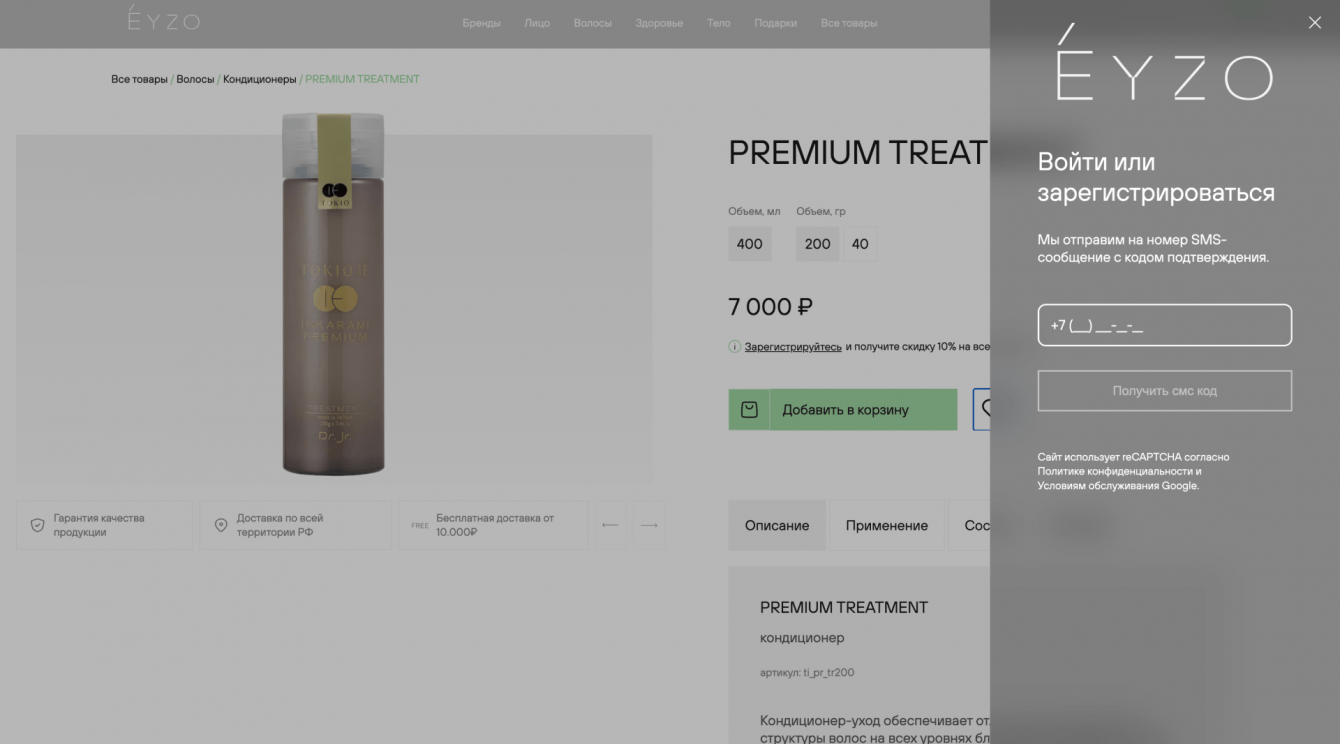Switch to the Применение tab

(887, 525)
